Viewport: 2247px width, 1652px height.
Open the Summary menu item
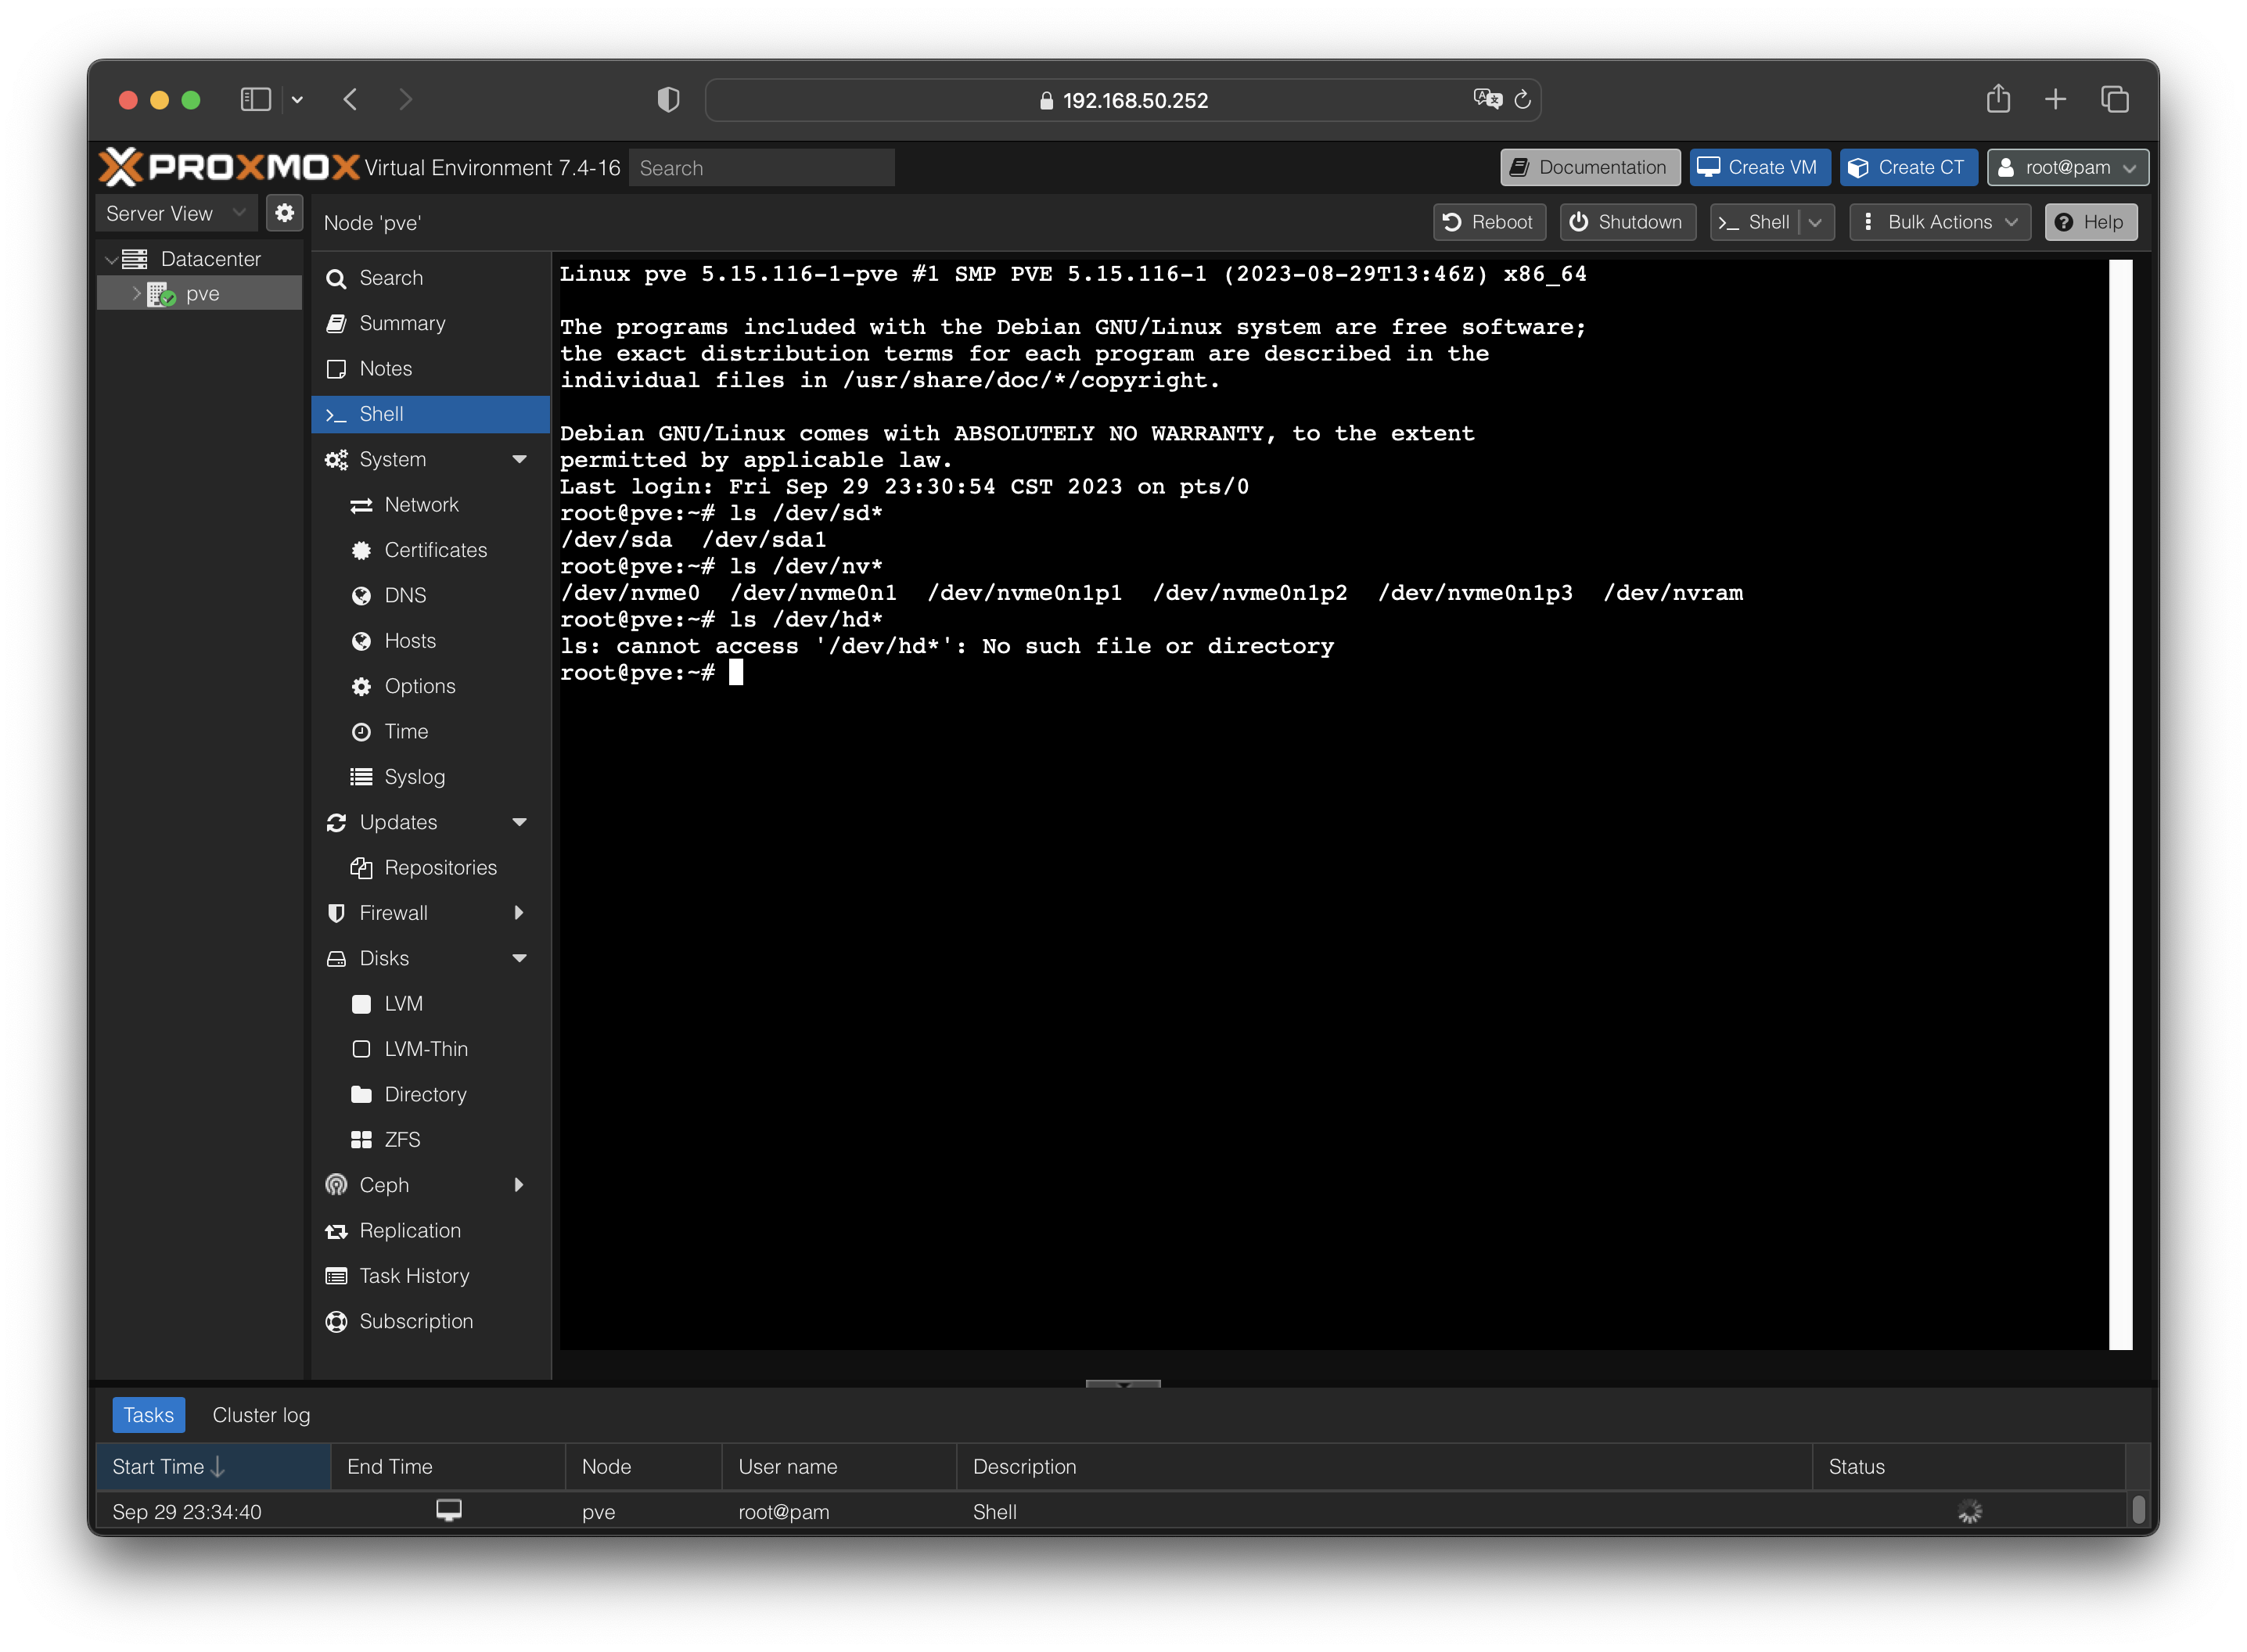pyautogui.click(x=402, y=323)
